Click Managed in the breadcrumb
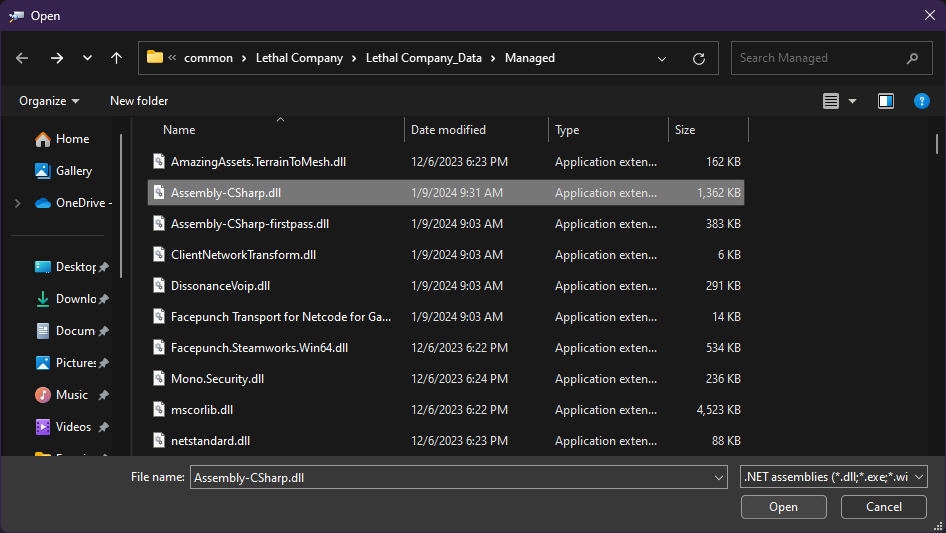Viewport: 946px width, 533px height. (530, 58)
